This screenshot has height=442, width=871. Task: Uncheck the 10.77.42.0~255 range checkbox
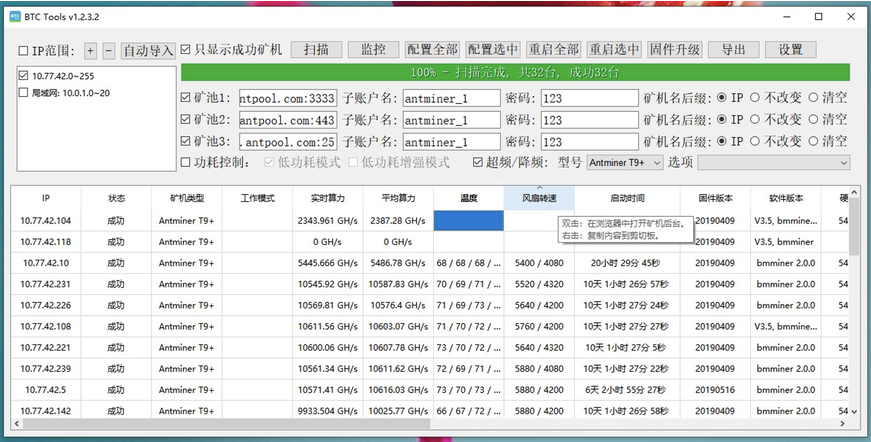(x=23, y=76)
